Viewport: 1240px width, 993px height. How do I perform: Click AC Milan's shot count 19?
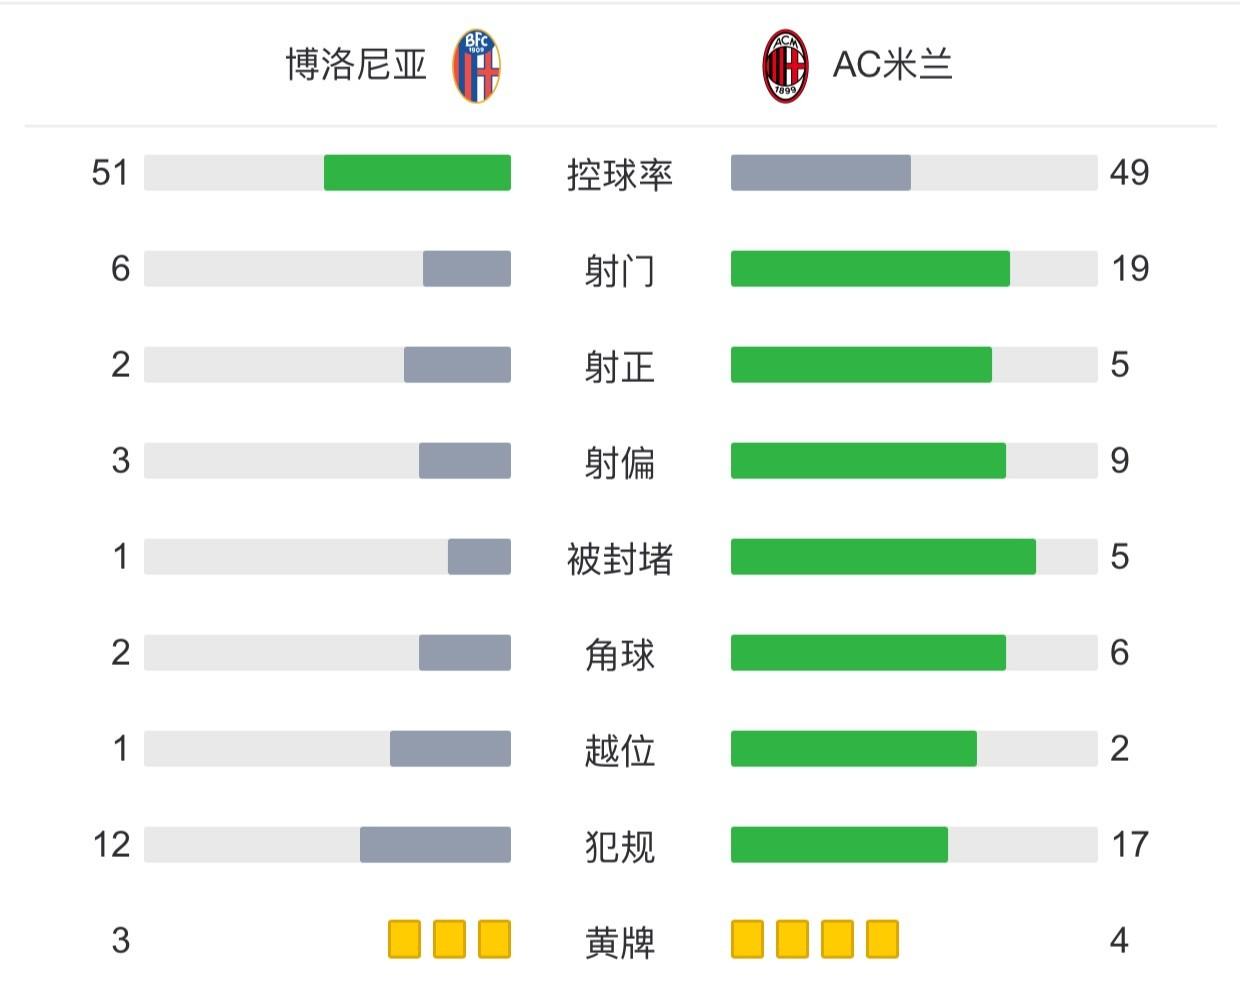click(x=1130, y=269)
